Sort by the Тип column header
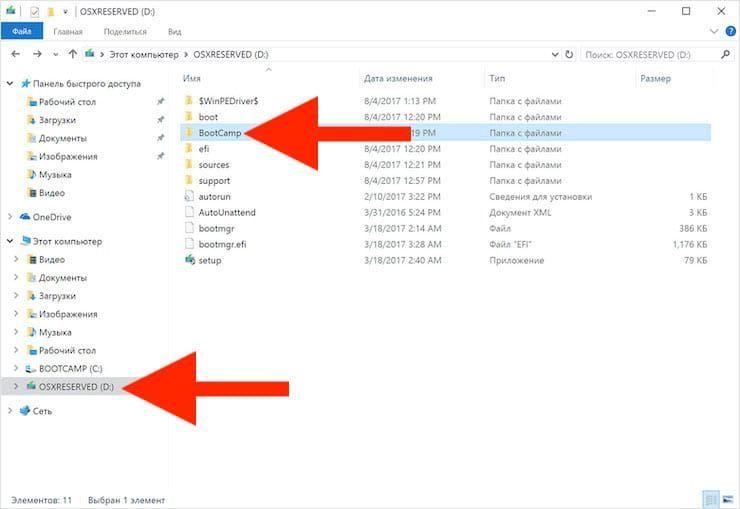This screenshot has height=509, width=740. (x=497, y=78)
